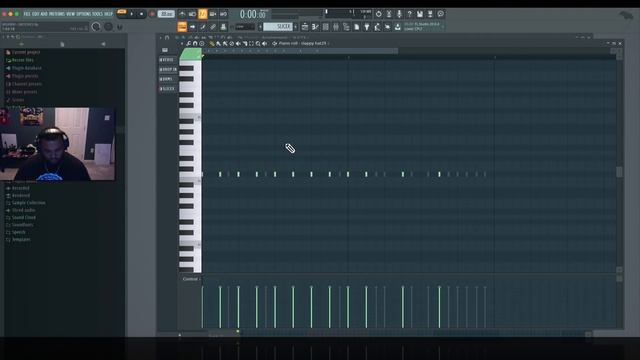
Task: Click the arrow right of SLICEX pattern name
Action: (x=296, y=27)
